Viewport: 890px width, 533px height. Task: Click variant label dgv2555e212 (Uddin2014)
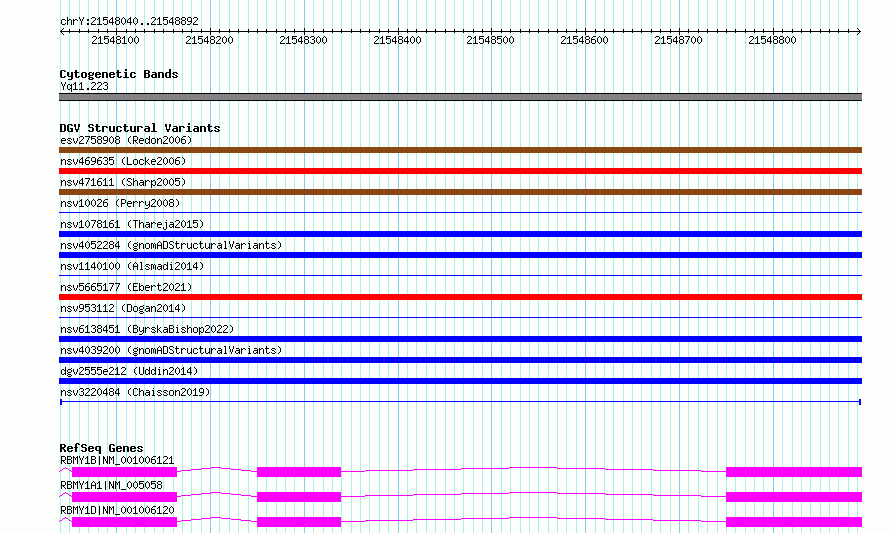[x=129, y=371]
